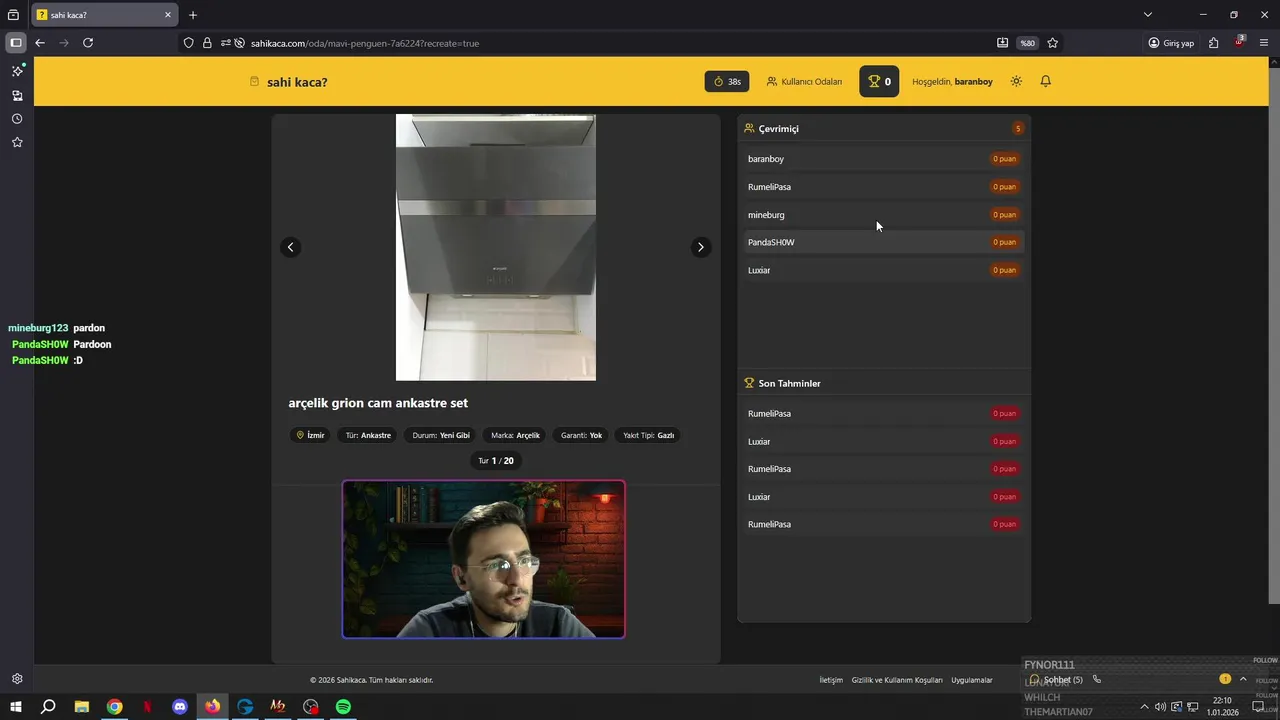Screen dimensions: 1280x720
Task: Click the Yakıt Tipi: Gazlı tag
Action: (648, 435)
